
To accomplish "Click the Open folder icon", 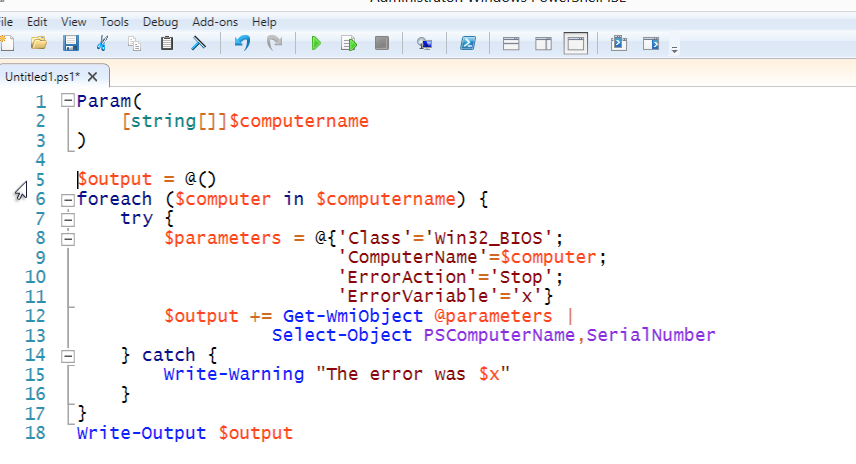I will coord(39,43).
